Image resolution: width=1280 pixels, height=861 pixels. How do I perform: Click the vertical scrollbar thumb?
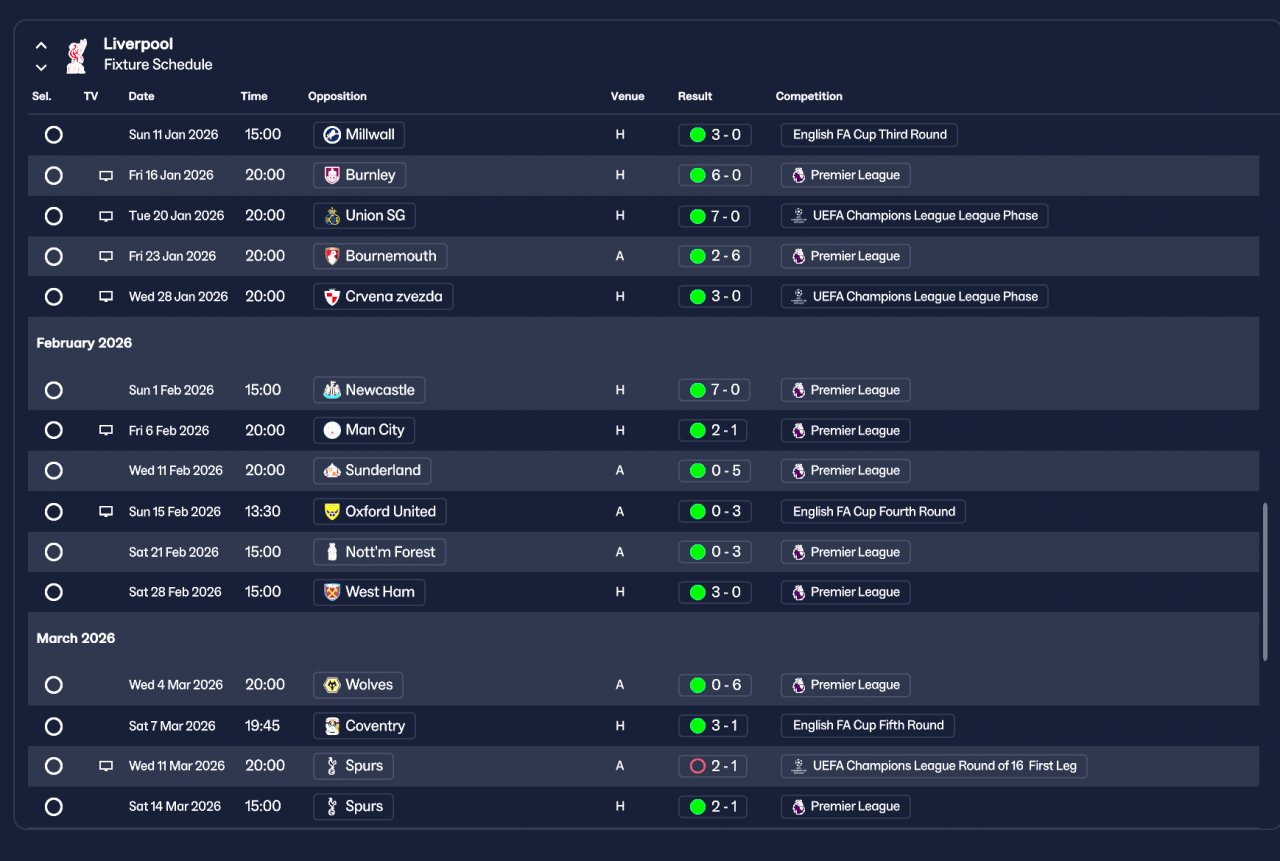click(x=1265, y=581)
